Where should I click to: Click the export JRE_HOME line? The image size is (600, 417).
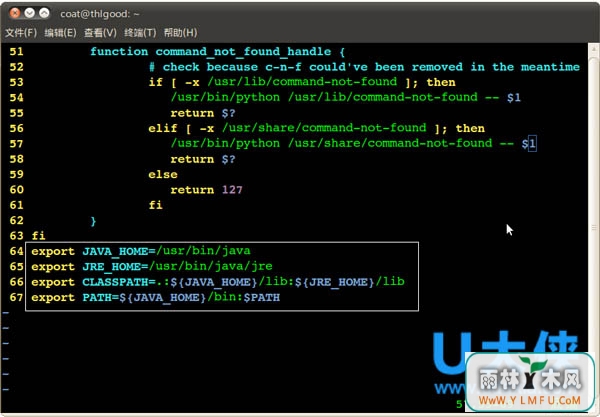(152, 267)
